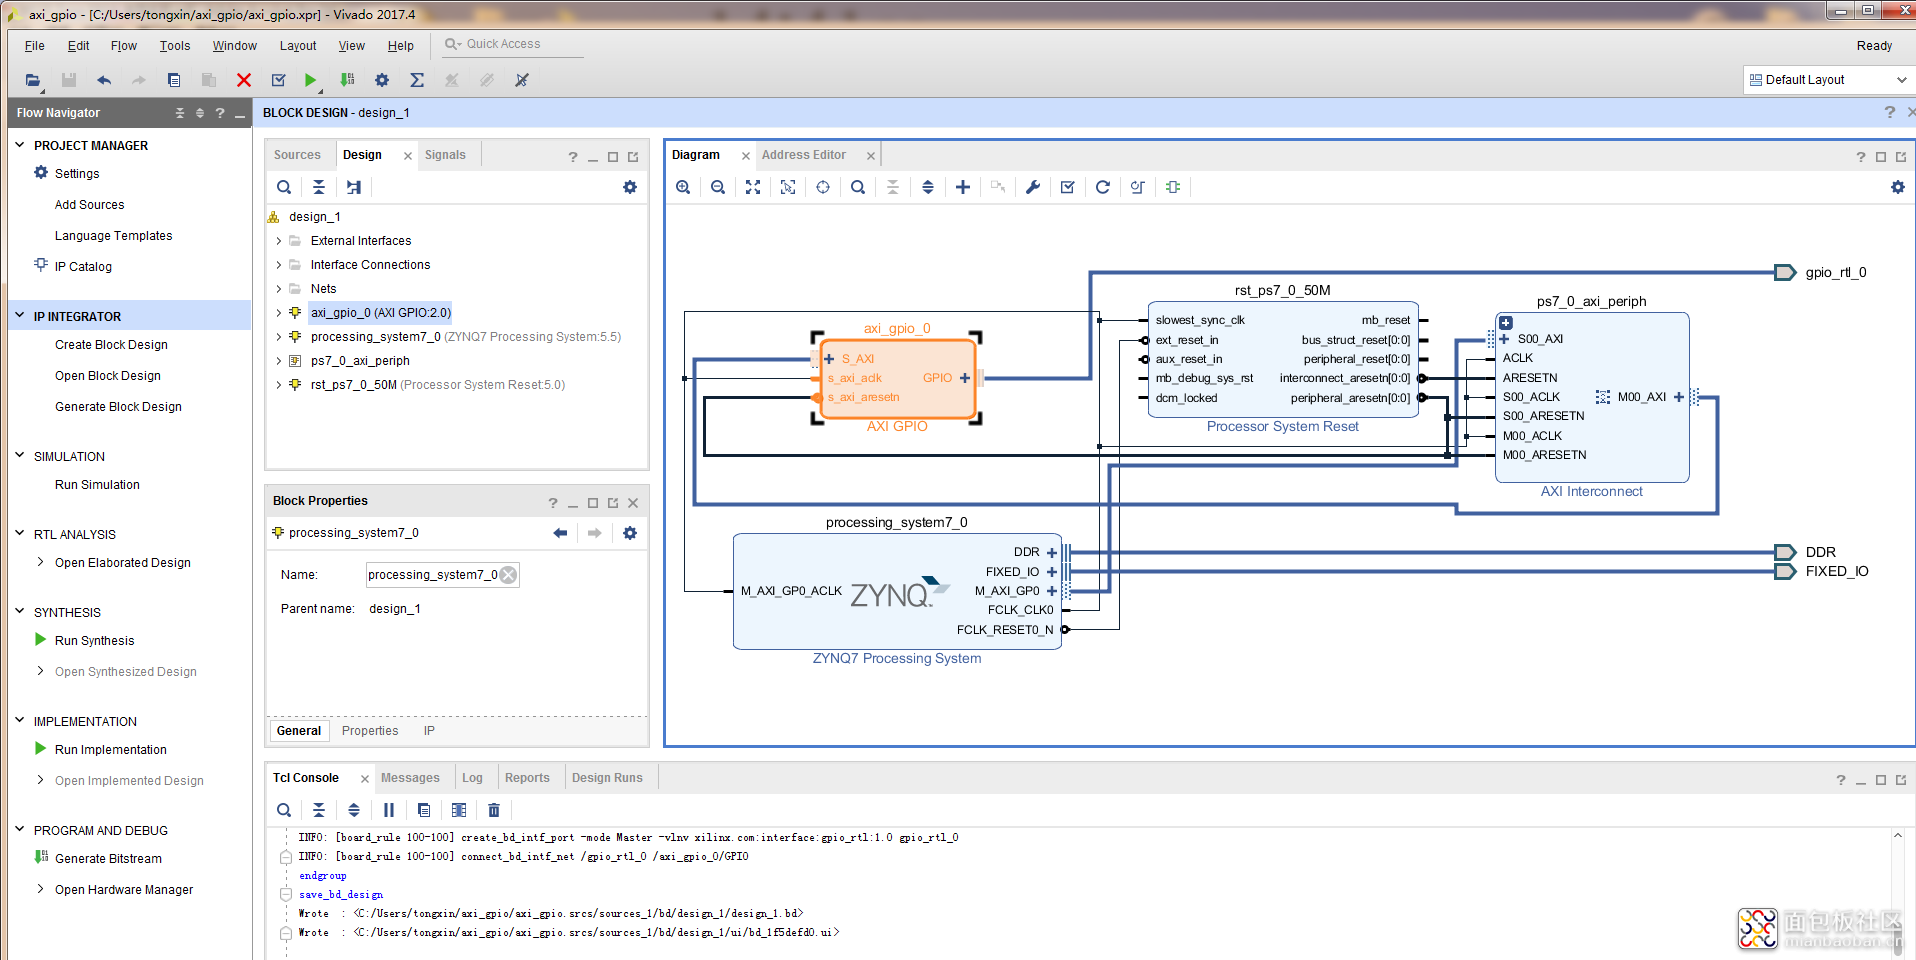Expand DDR interface plus on ZYNQ block
This screenshot has height=960, width=1916.
pos(1052,553)
